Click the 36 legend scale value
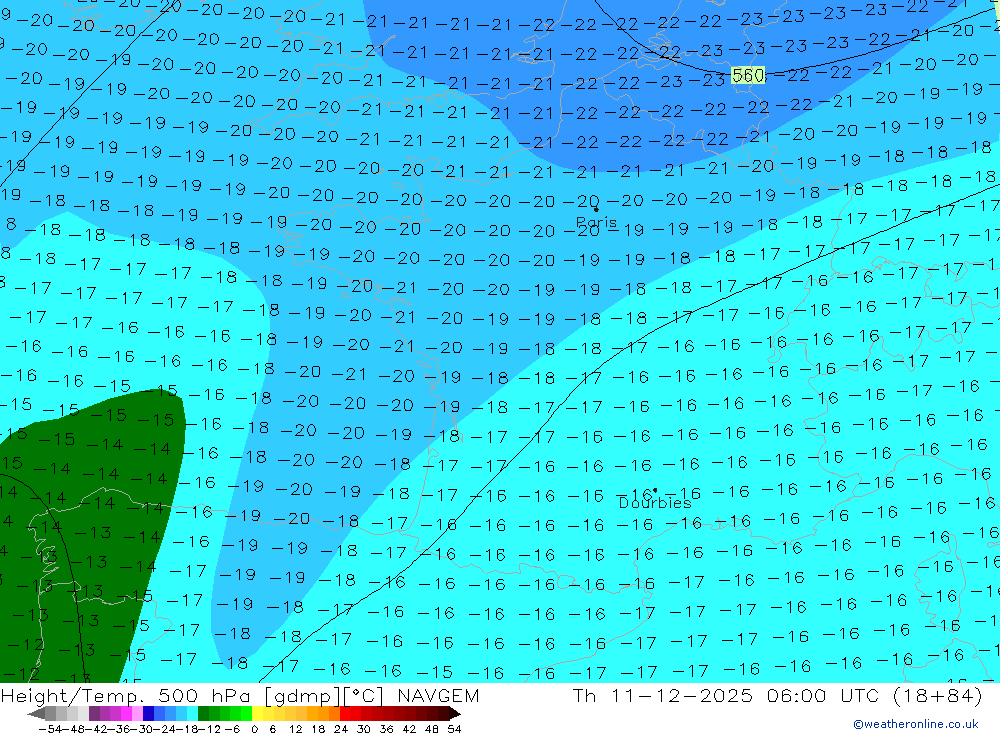The width and height of the screenshot is (1000, 733). pyautogui.click(x=386, y=729)
